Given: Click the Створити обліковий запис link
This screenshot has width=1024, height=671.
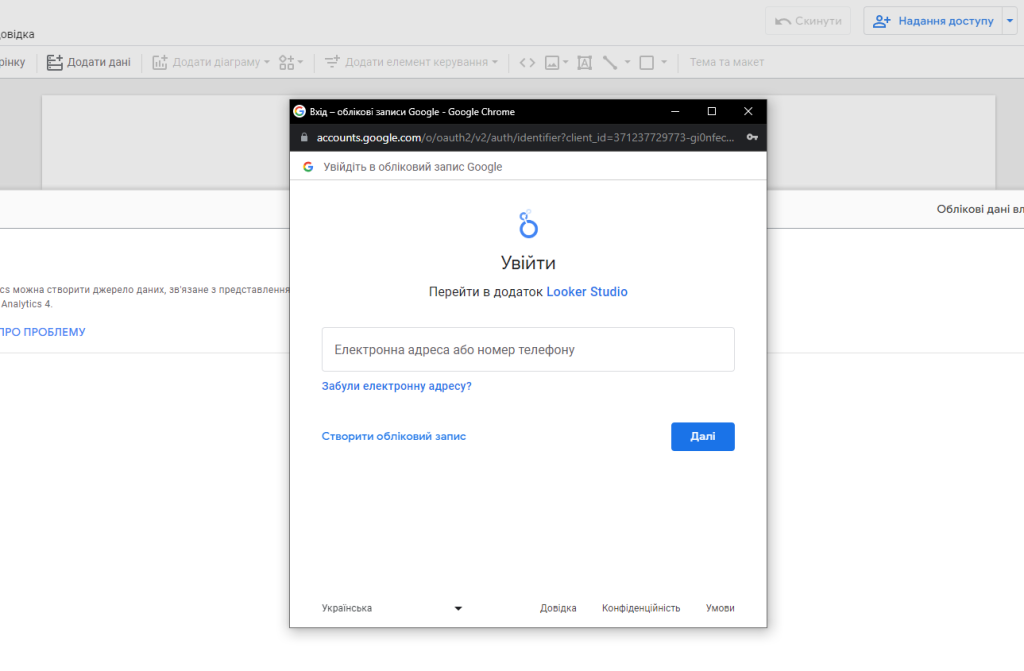Looking at the screenshot, I should click(393, 436).
